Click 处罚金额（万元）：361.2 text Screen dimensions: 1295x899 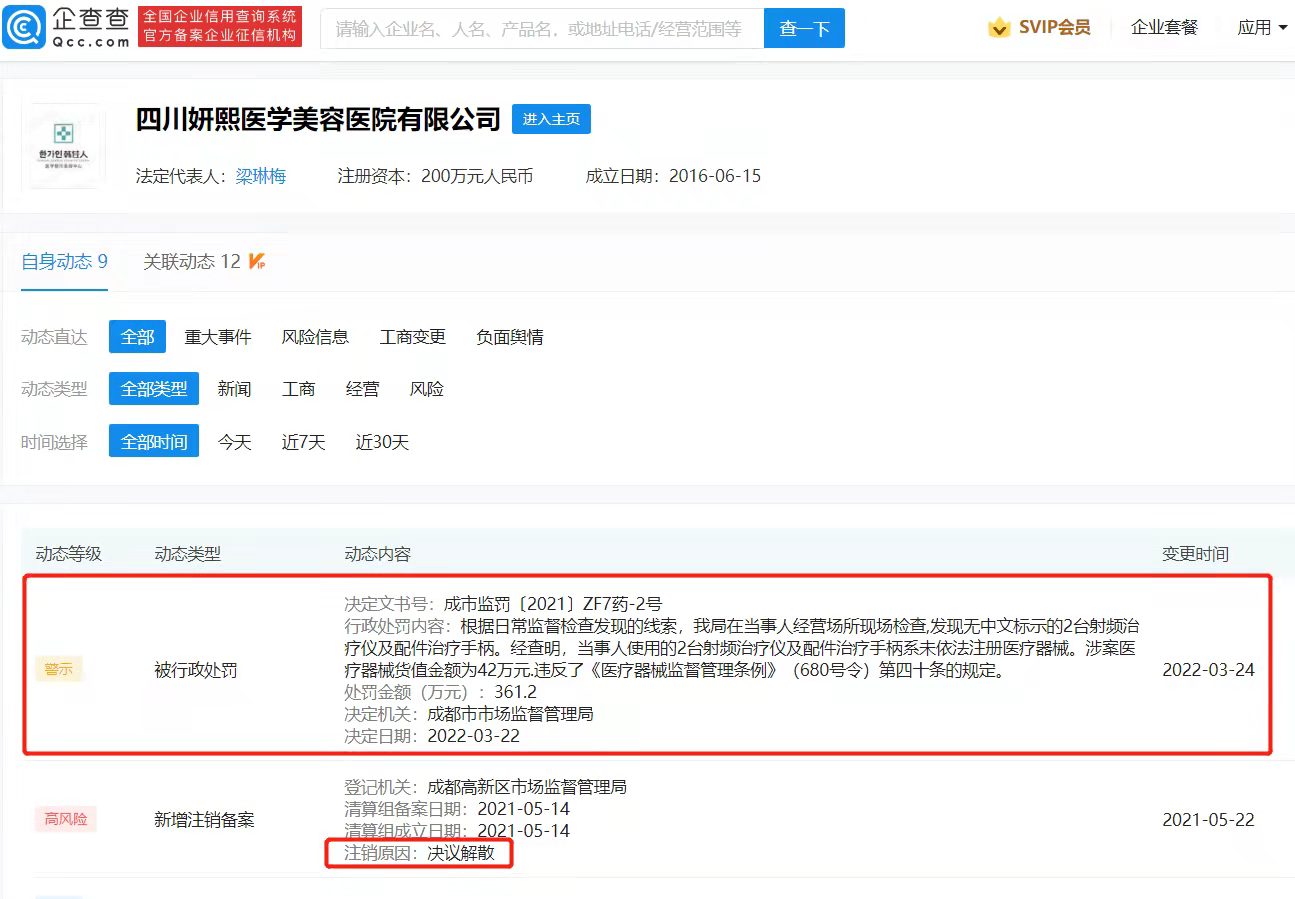(x=442, y=692)
